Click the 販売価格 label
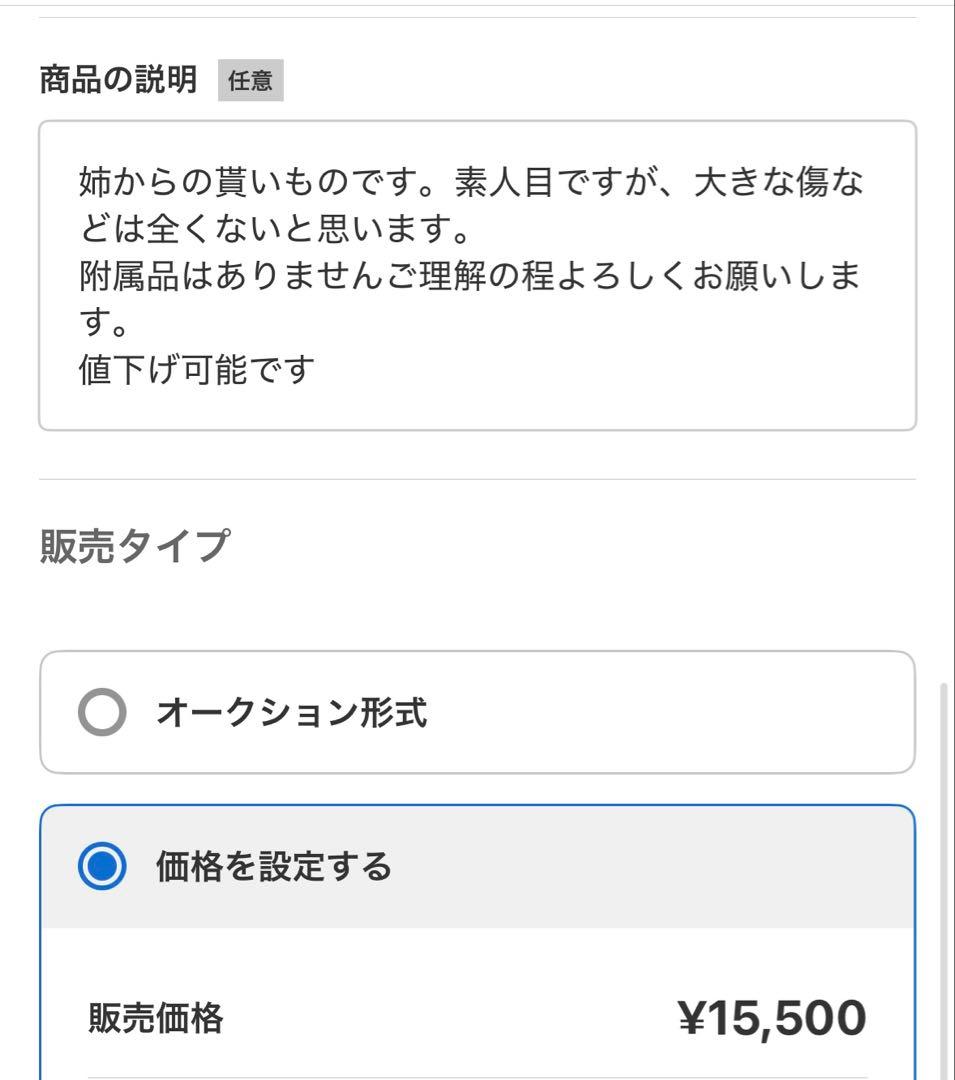The height and width of the screenshot is (1080, 955). [156, 1019]
